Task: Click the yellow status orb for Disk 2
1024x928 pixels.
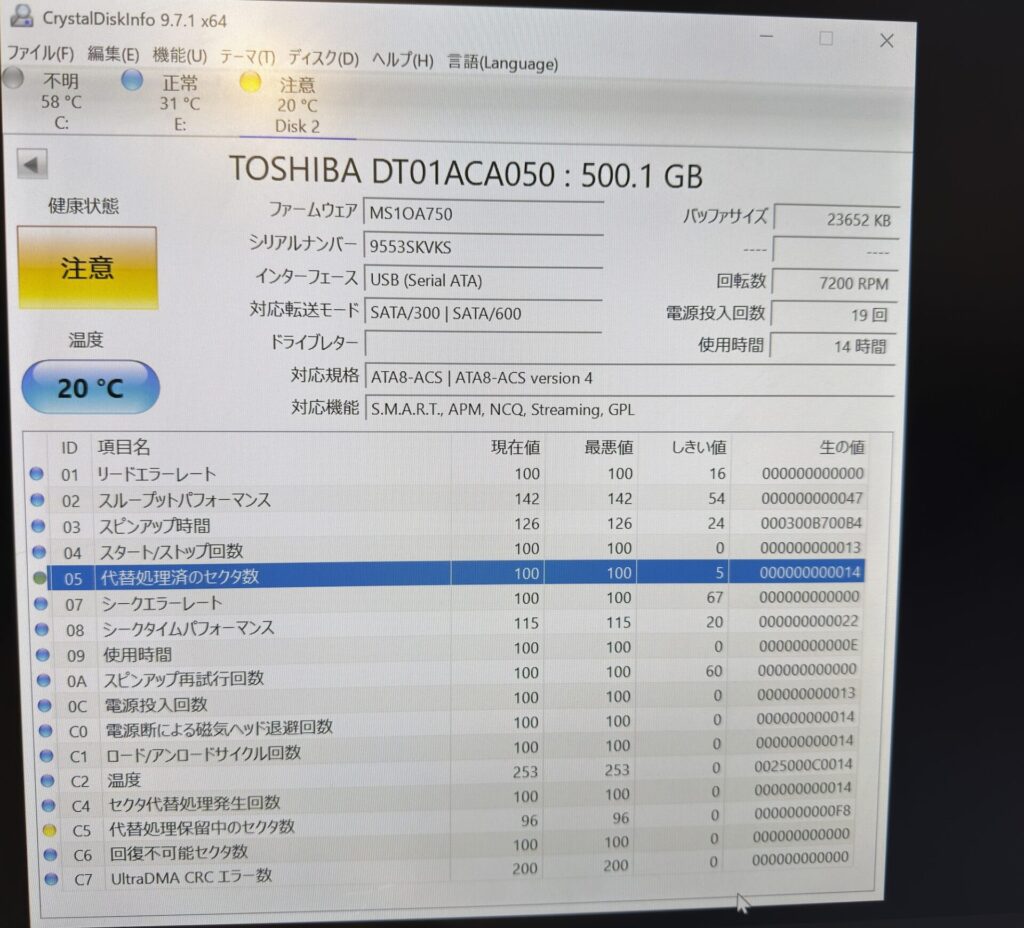Action: pyautogui.click(x=250, y=83)
